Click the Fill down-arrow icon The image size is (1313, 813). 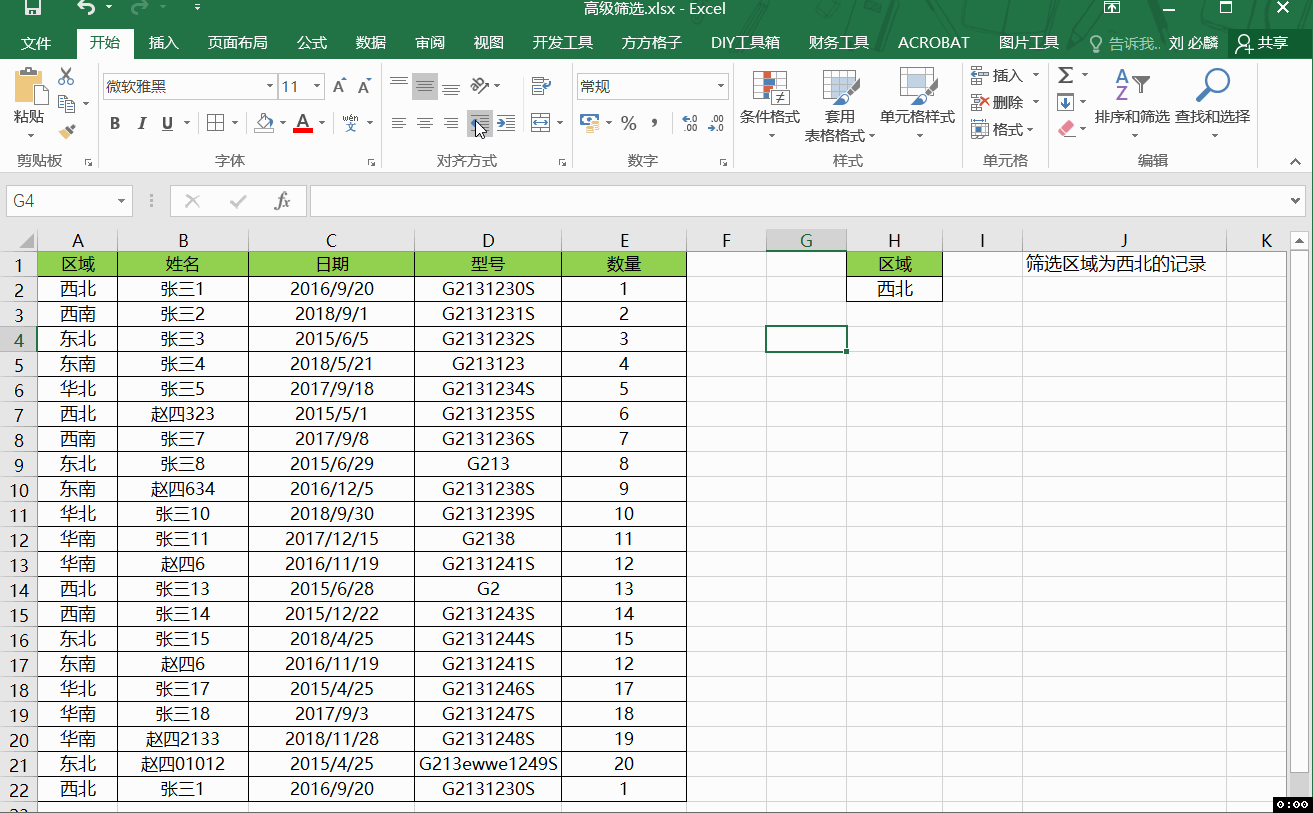[1066, 102]
